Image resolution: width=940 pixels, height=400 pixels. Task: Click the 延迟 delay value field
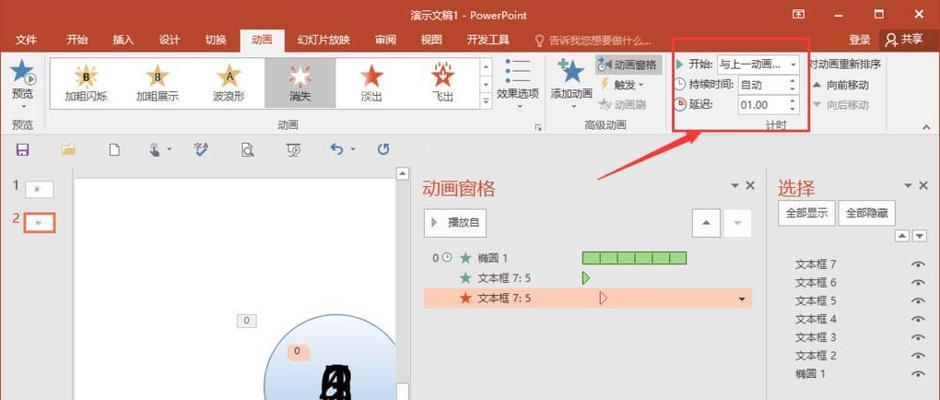(763, 105)
